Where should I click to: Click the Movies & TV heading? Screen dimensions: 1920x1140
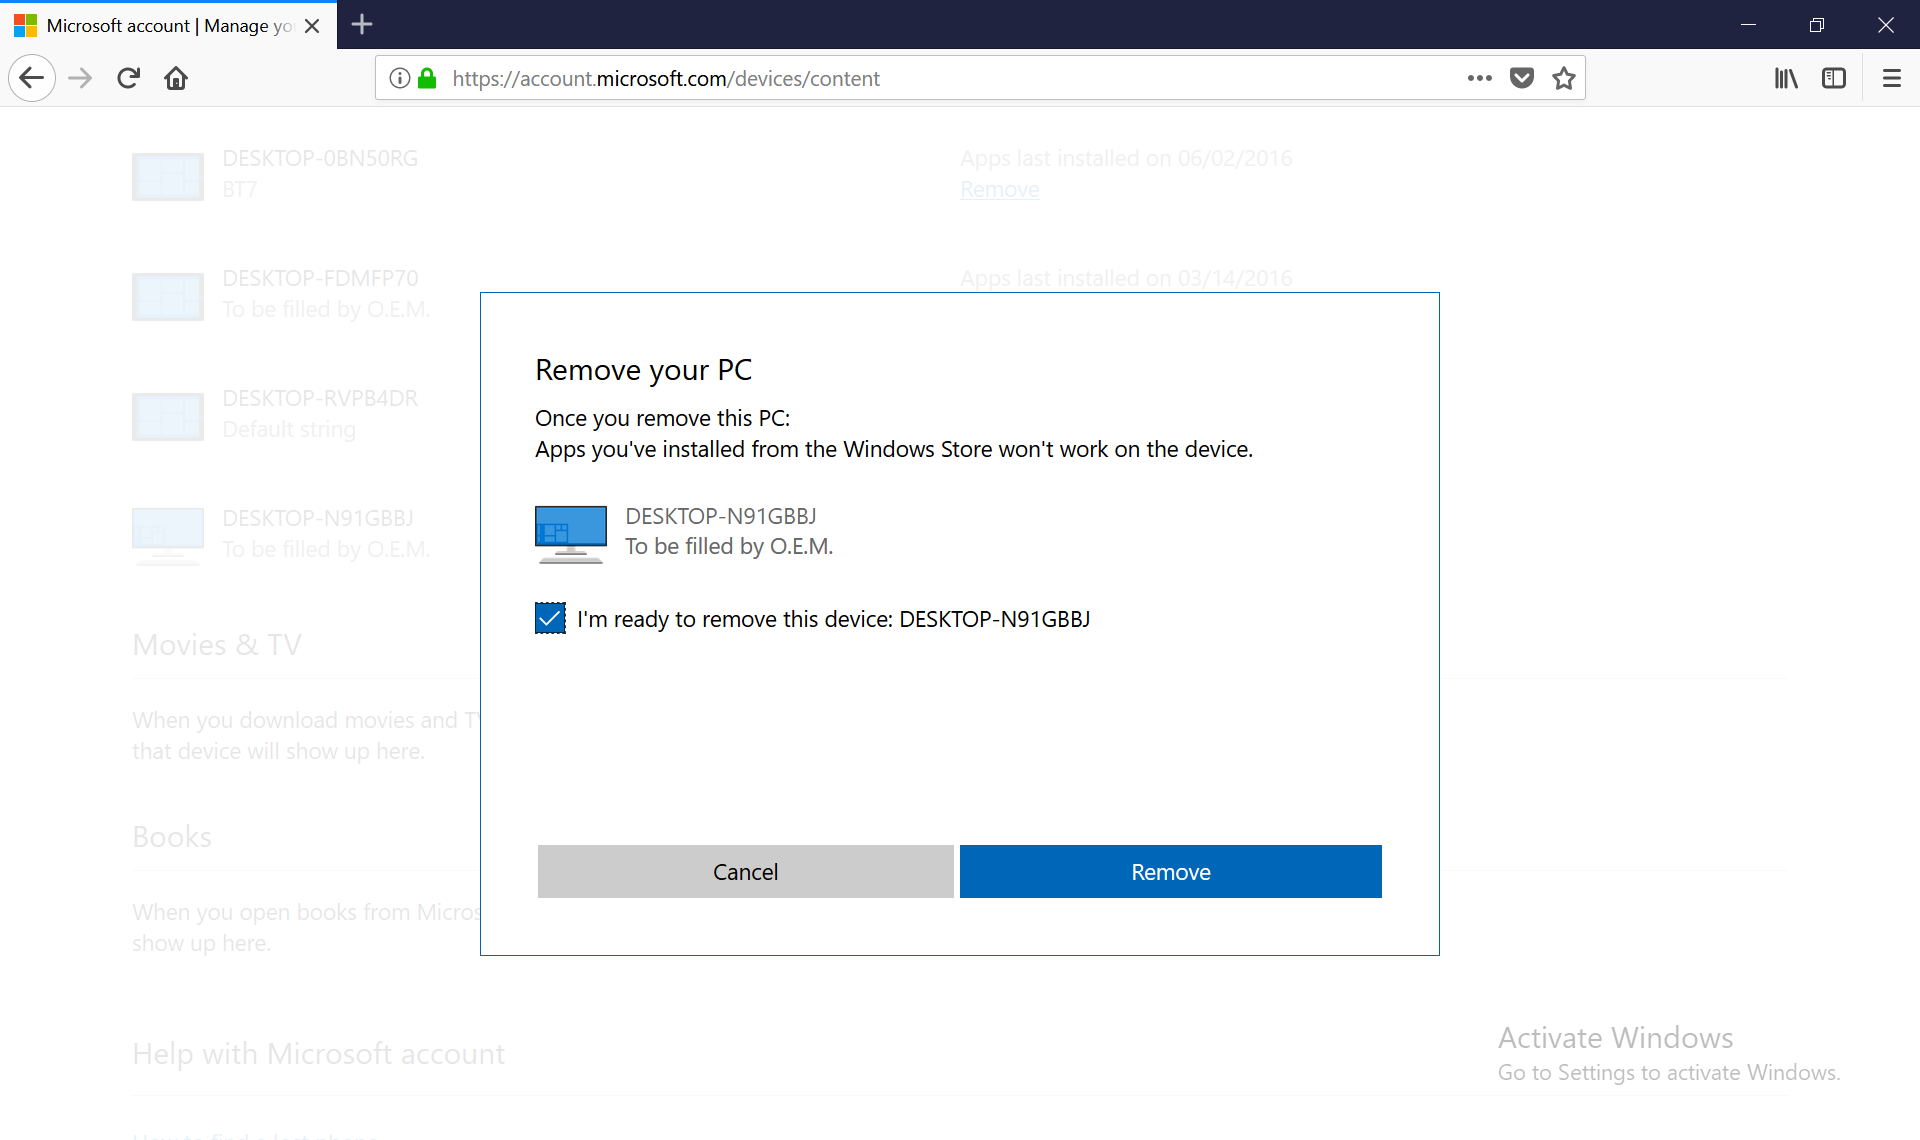tap(217, 644)
